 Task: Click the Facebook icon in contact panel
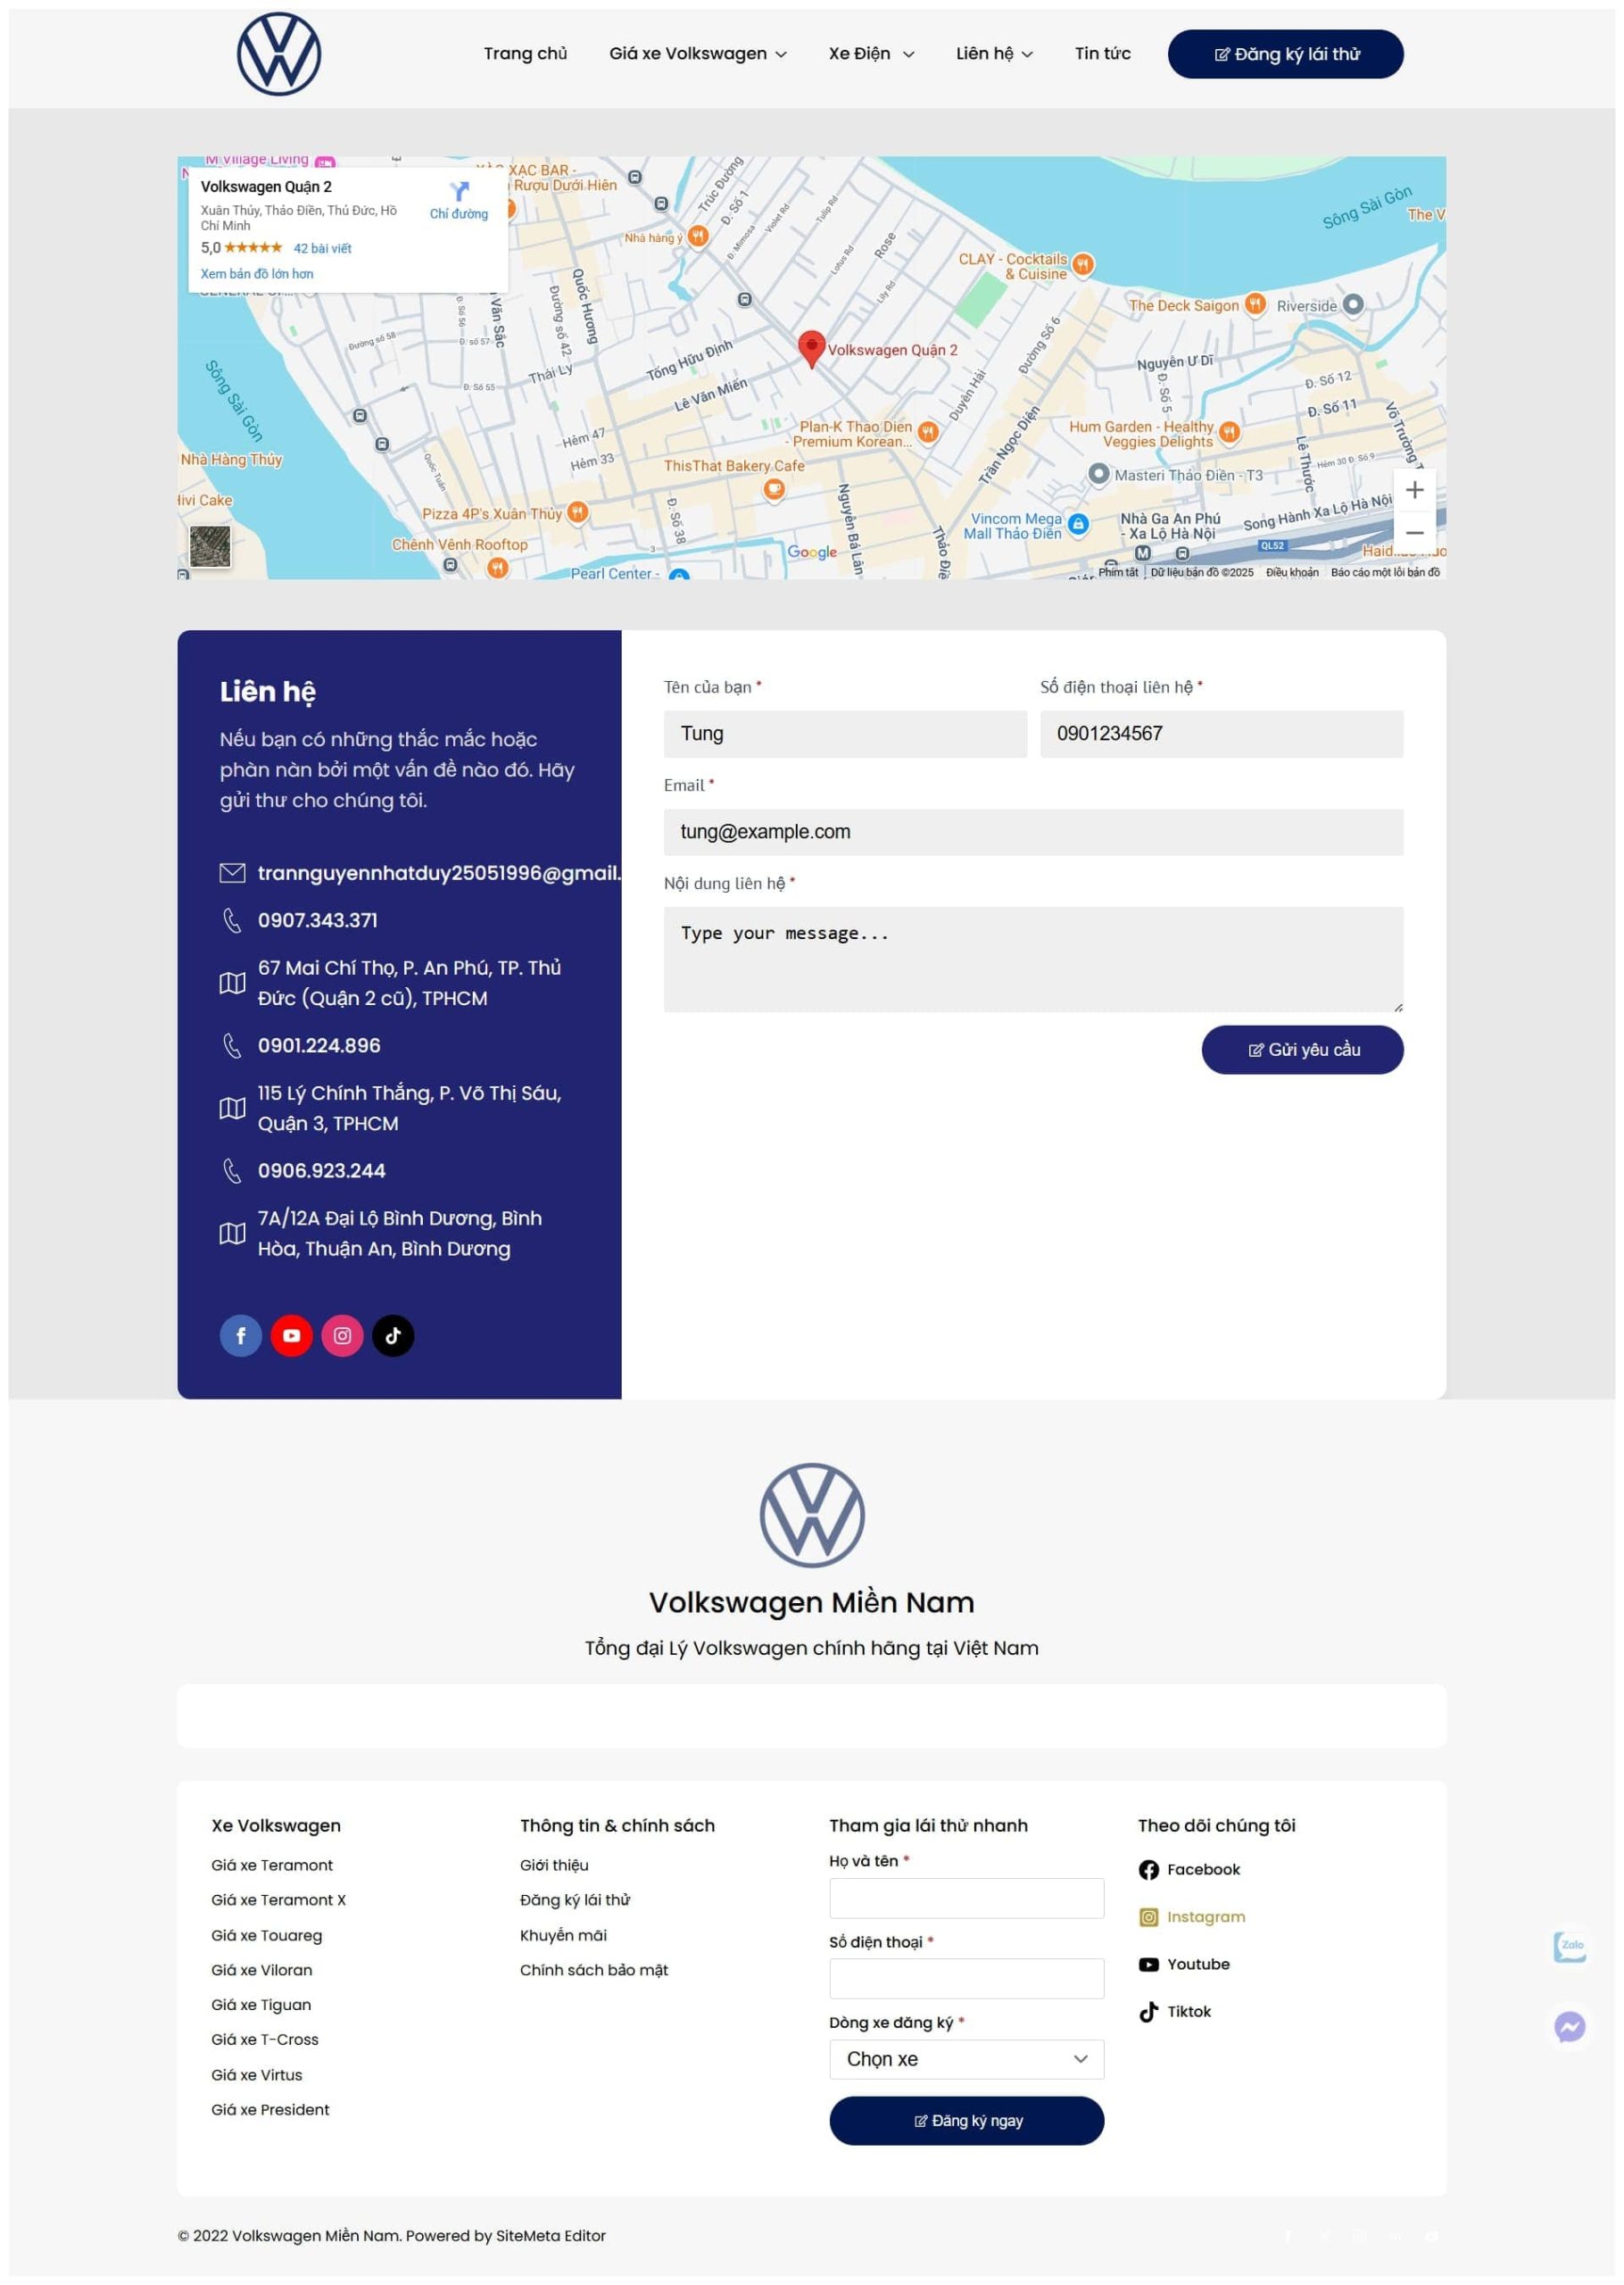point(240,1335)
